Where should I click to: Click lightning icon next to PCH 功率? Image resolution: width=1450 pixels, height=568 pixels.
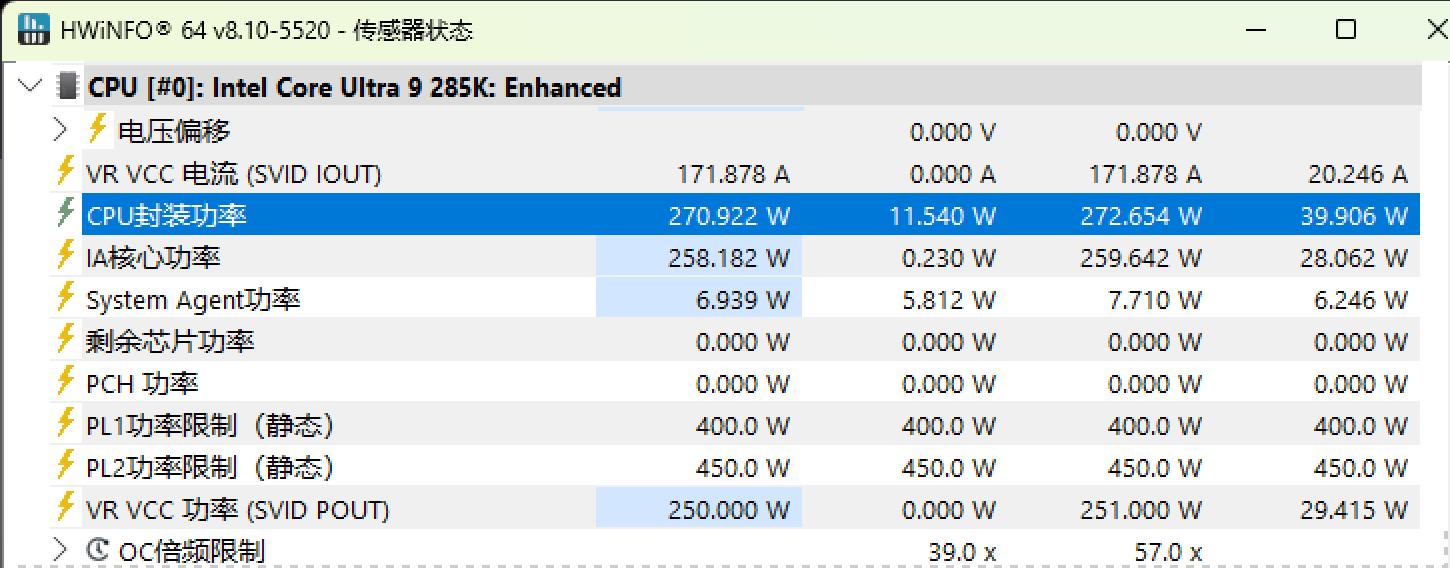(65, 383)
